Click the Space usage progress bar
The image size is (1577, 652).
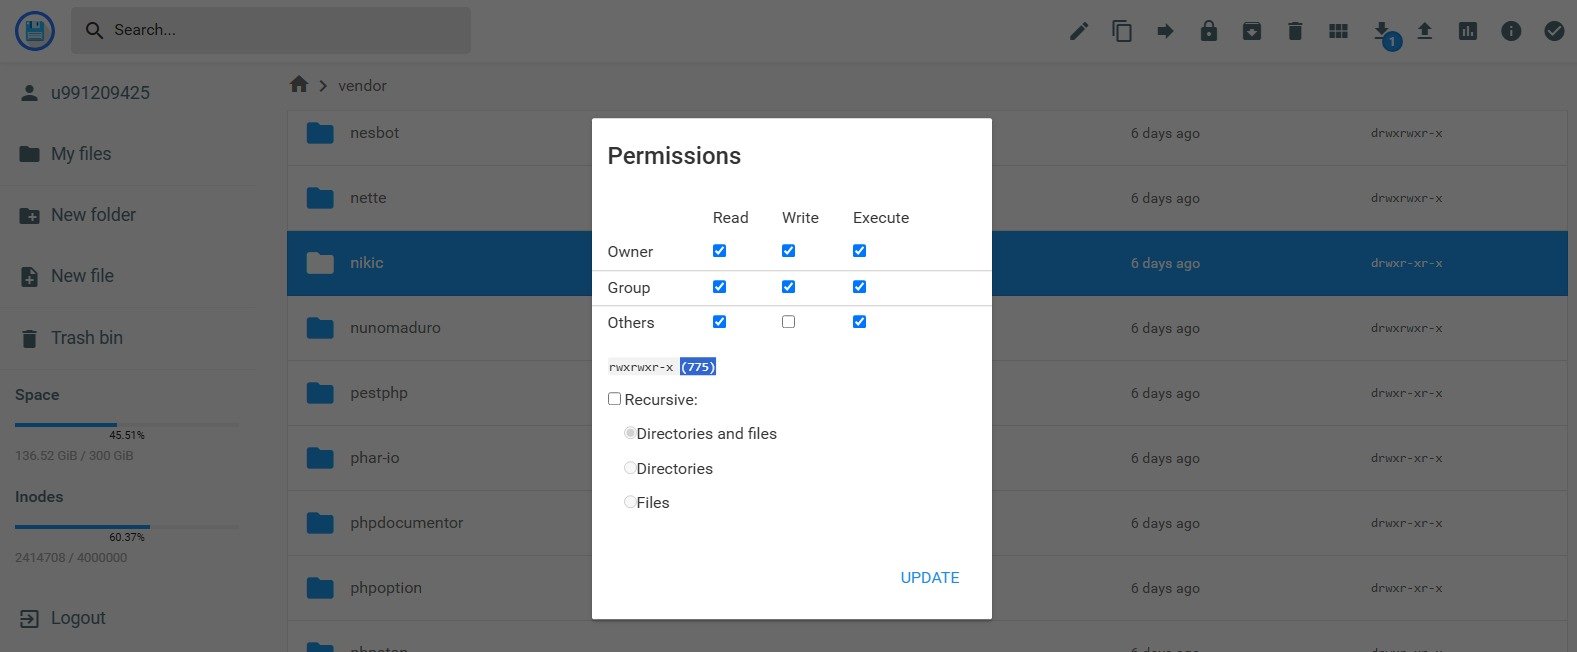tap(127, 425)
